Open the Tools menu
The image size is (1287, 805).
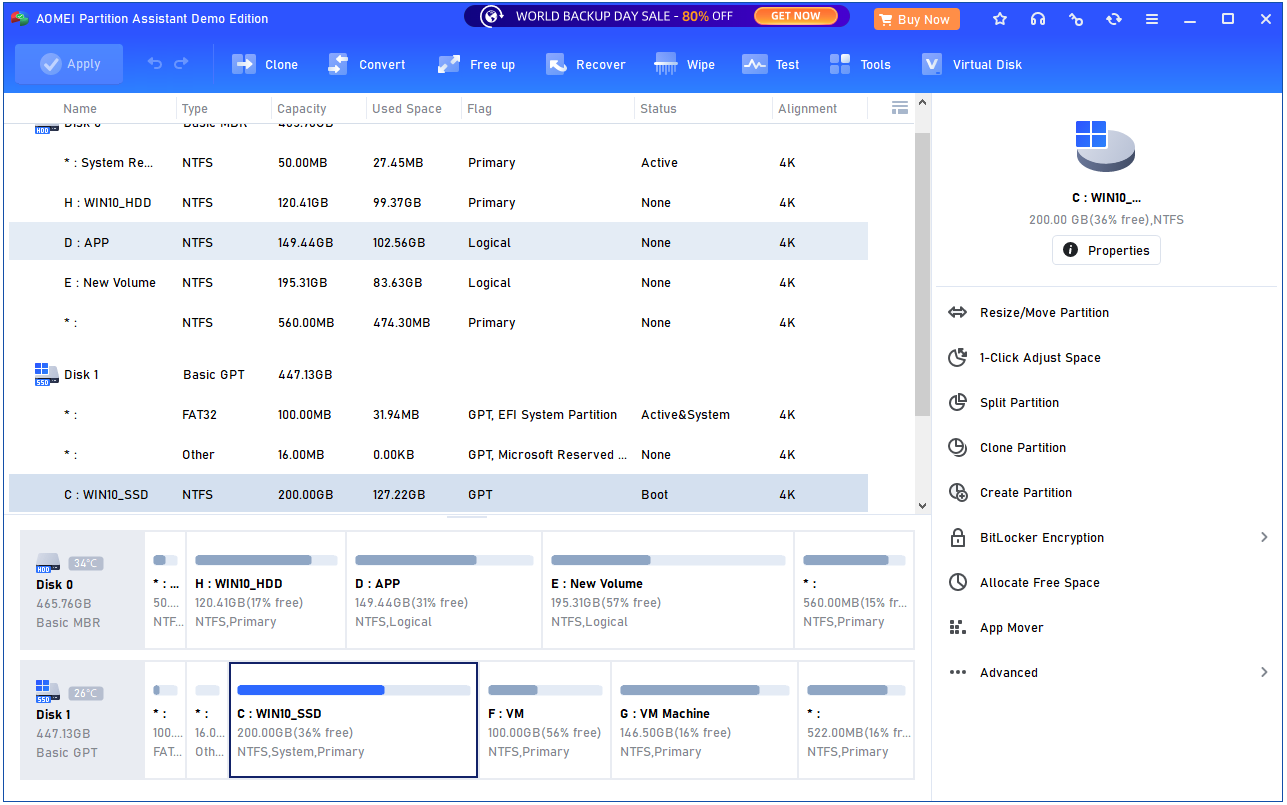pyautogui.click(x=859, y=64)
